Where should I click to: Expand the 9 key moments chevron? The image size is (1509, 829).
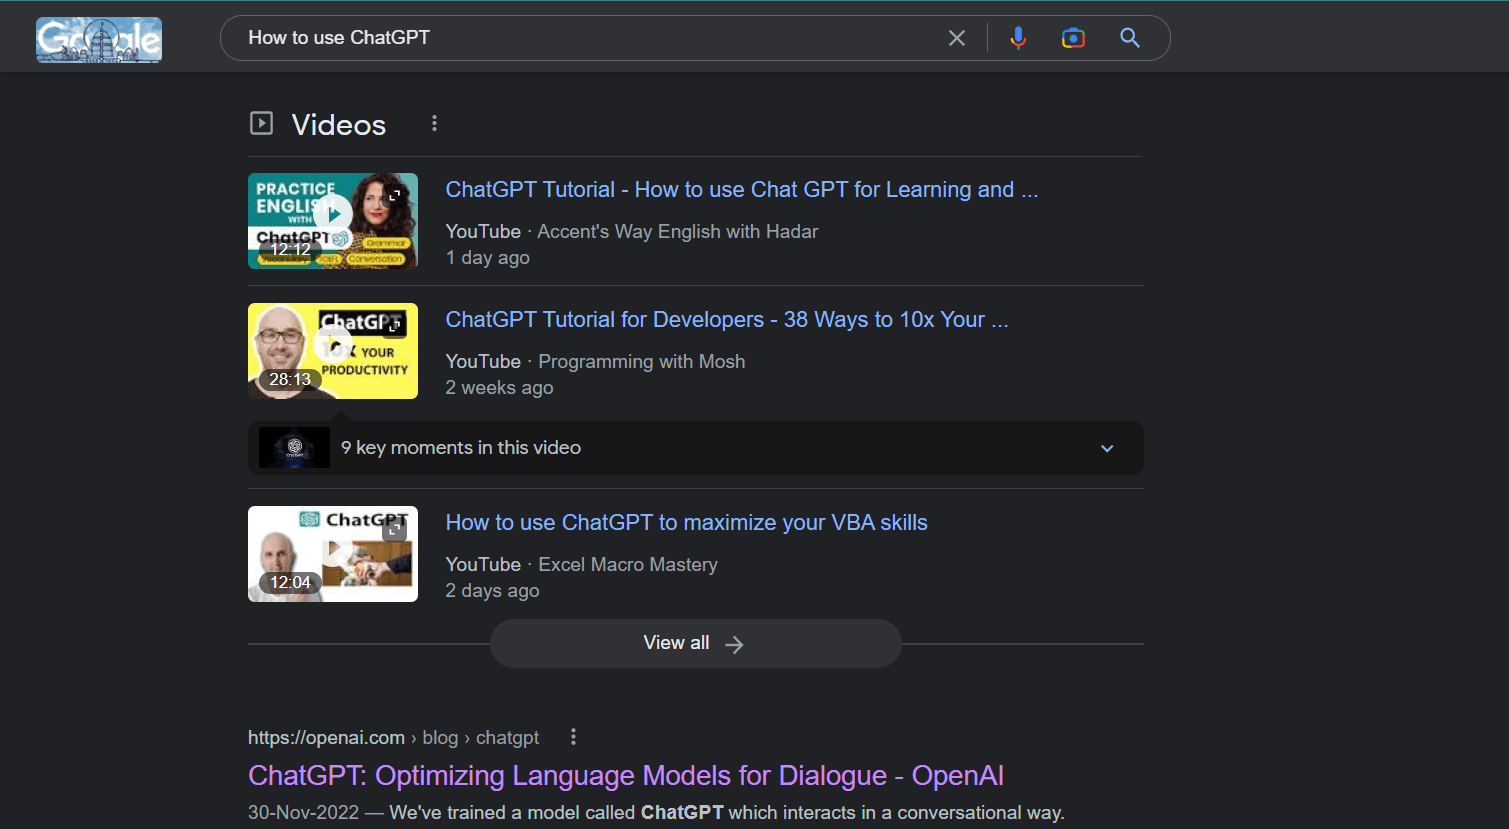pos(1107,448)
